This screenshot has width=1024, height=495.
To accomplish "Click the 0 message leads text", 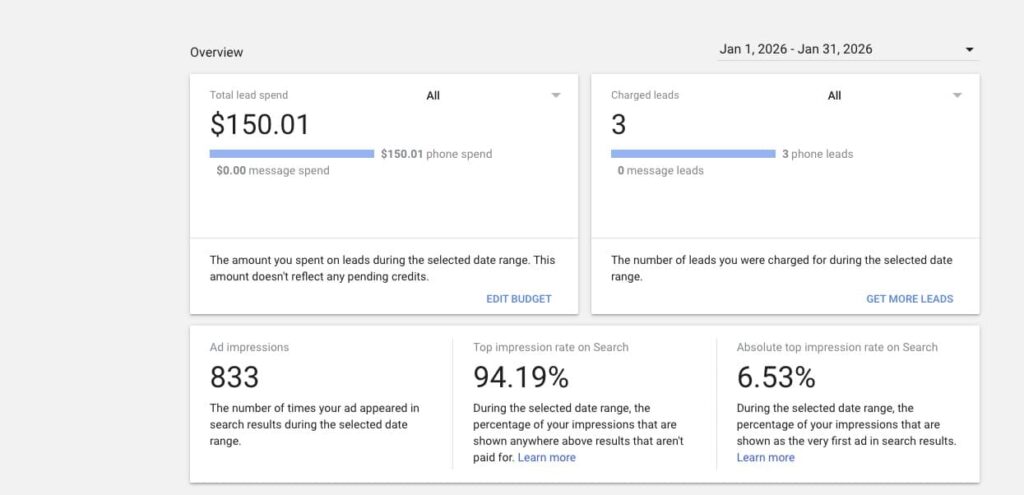I will click(660, 171).
